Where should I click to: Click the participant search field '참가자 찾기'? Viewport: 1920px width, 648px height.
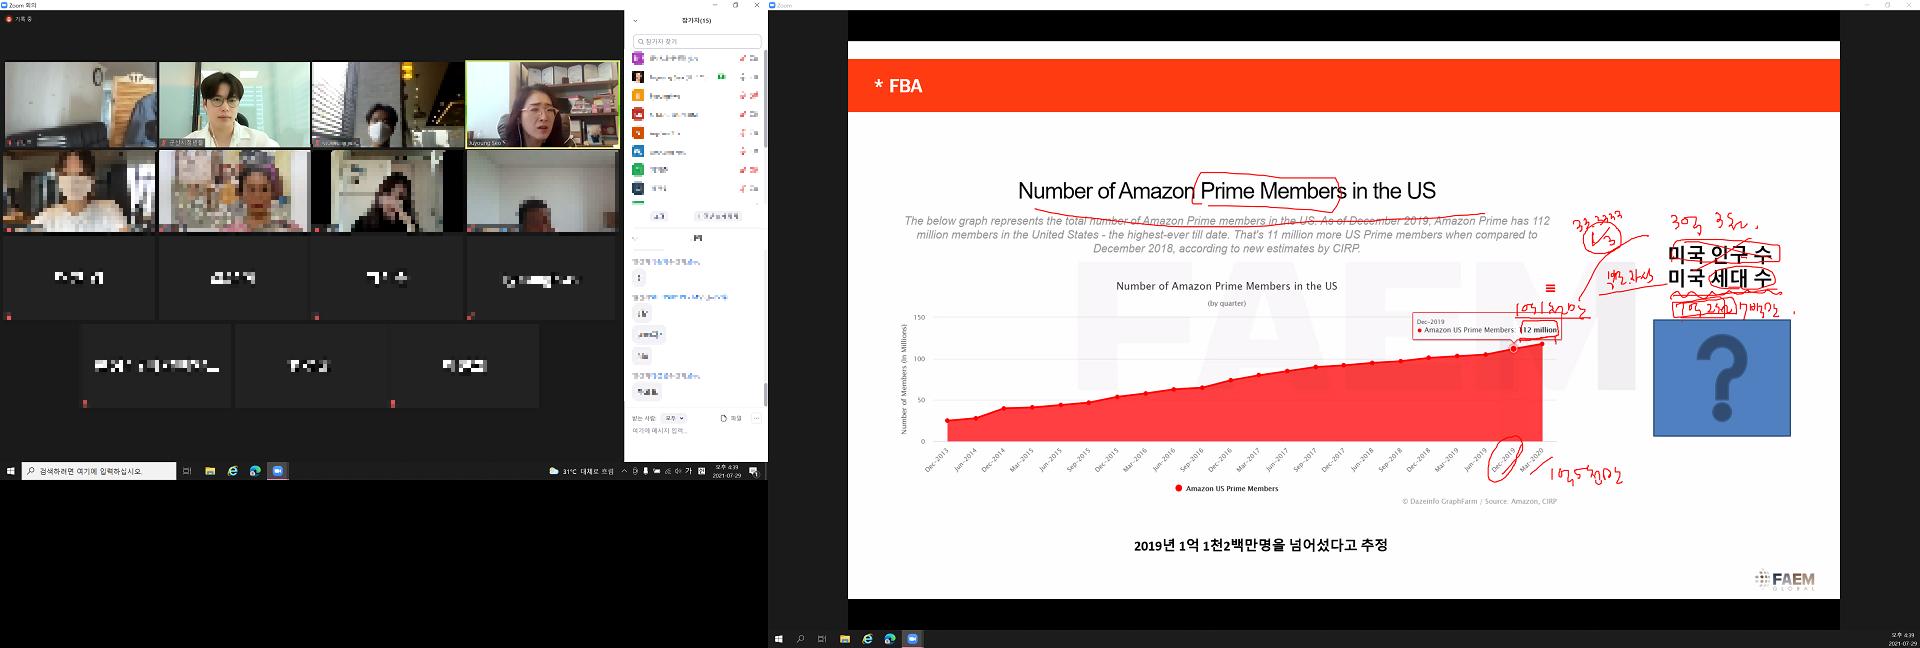click(x=697, y=41)
